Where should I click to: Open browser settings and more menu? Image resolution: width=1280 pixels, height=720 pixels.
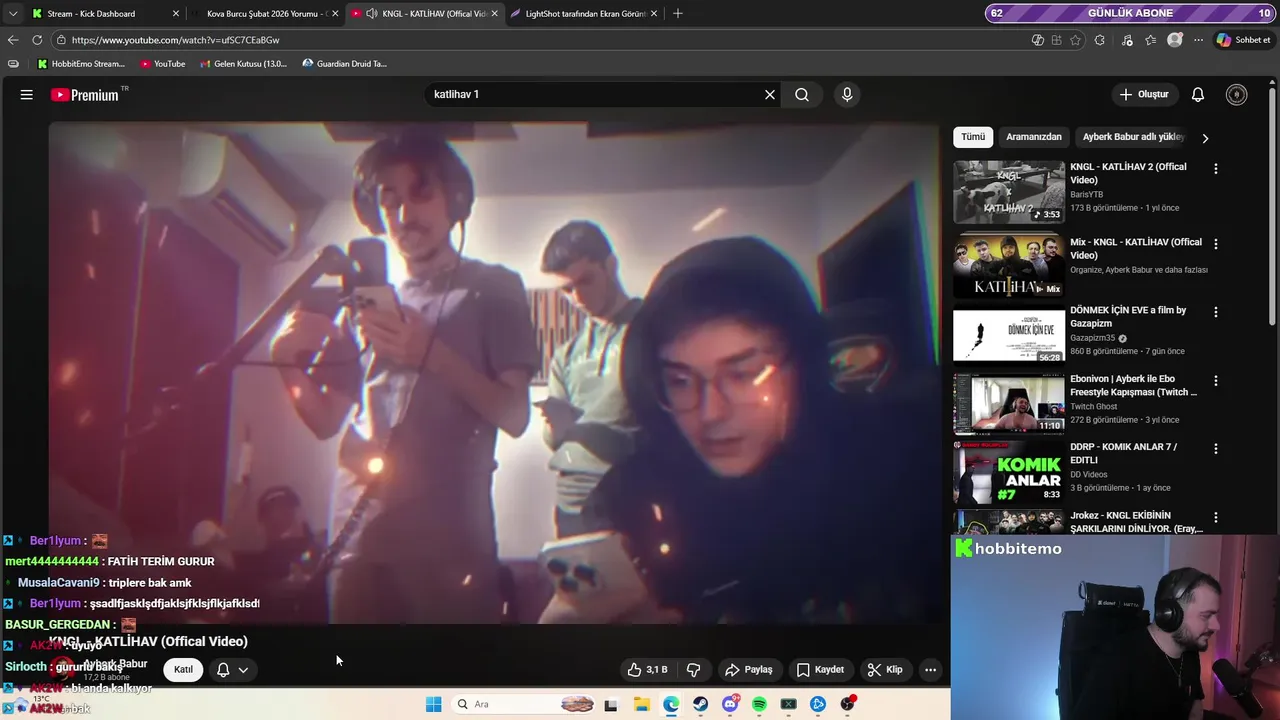pos(1198,40)
